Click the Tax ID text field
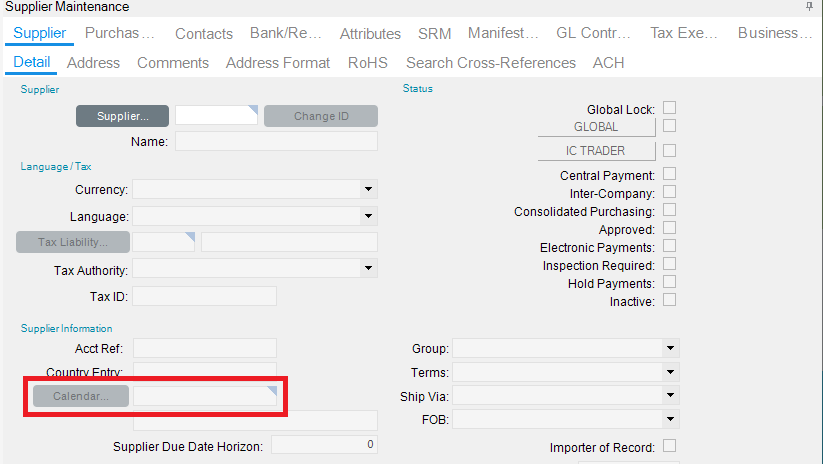 tap(204, 296)
